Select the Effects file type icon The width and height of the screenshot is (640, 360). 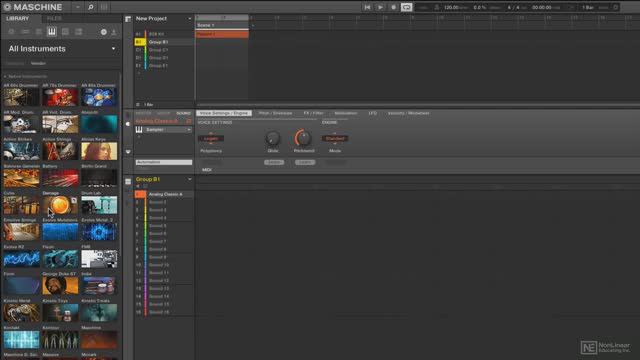[x=65, y=31]
